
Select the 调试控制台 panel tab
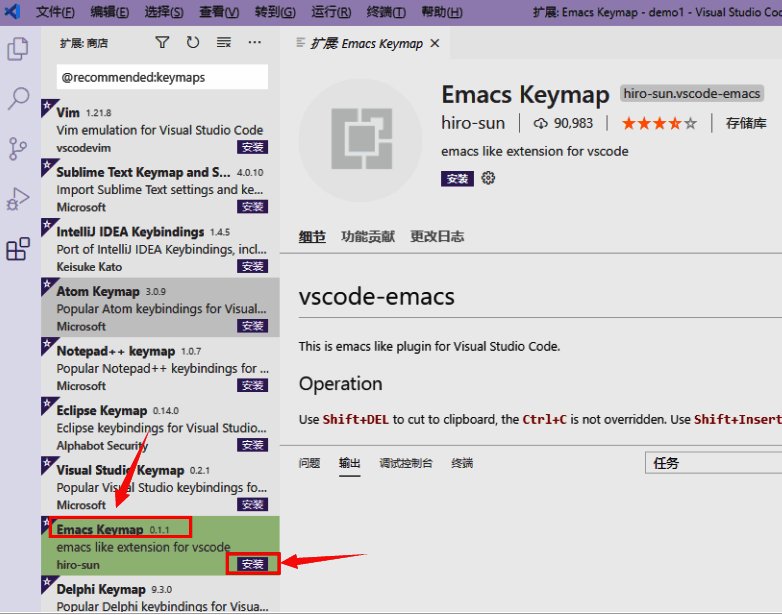point(405,463)
